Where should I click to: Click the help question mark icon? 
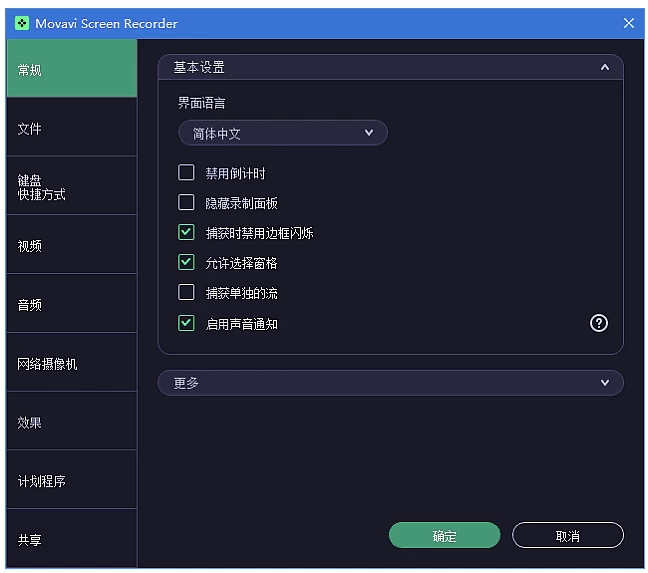[599, 323]
